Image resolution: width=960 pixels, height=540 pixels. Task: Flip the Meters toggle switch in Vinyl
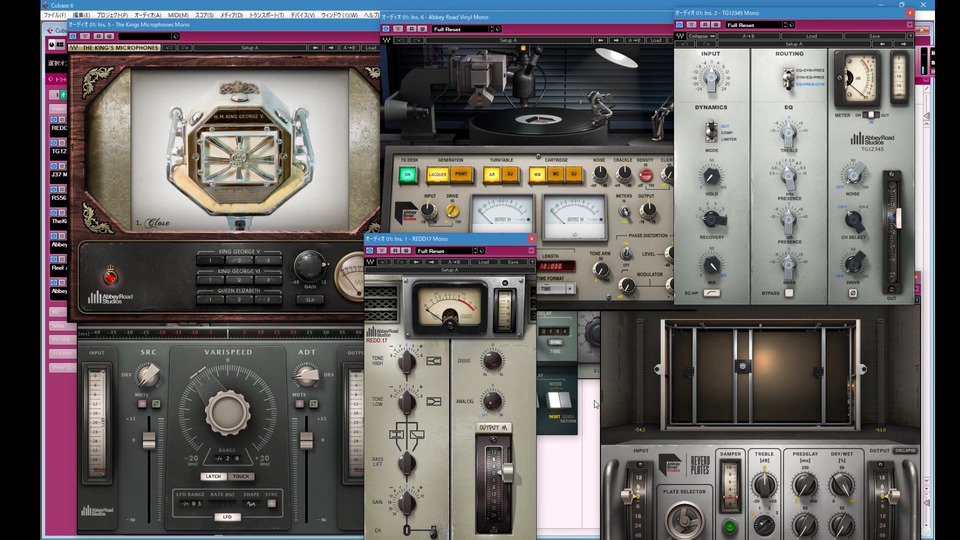coord(624,211)
